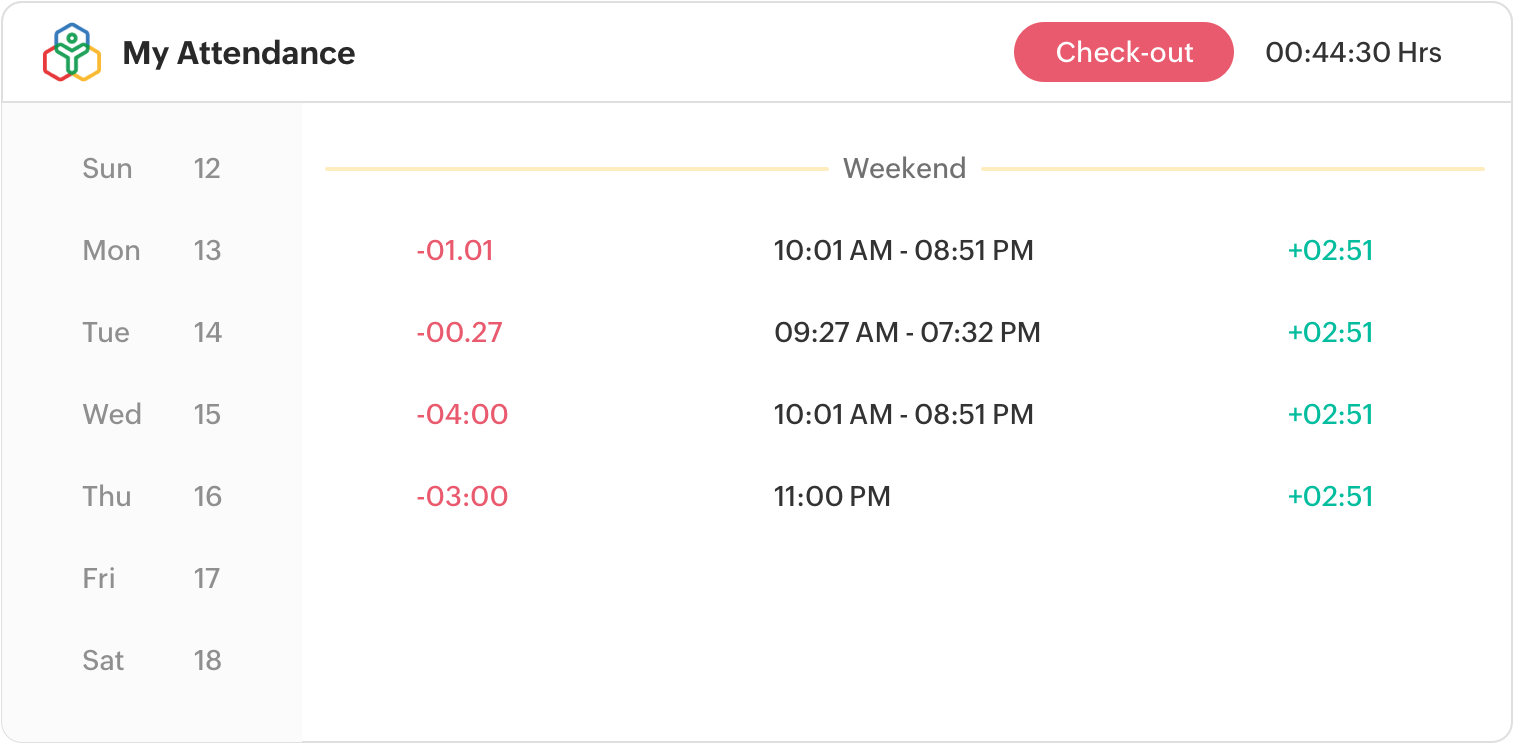Open Thursday's 11:00 PM time entry
This screenshot has width=1514, height=744.
[832, 496]
